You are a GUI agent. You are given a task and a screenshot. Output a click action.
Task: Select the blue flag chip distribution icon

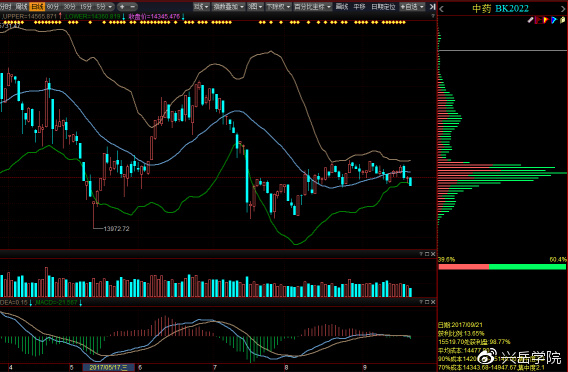(554, 20)
